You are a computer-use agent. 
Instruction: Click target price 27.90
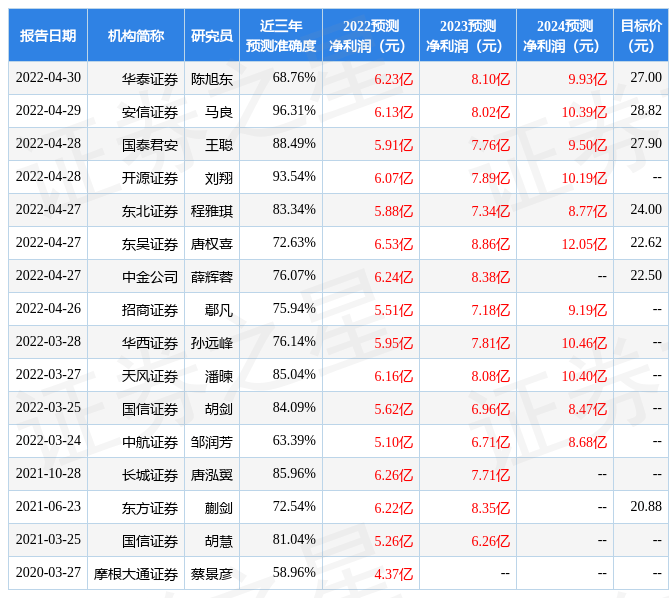(646, 144)
